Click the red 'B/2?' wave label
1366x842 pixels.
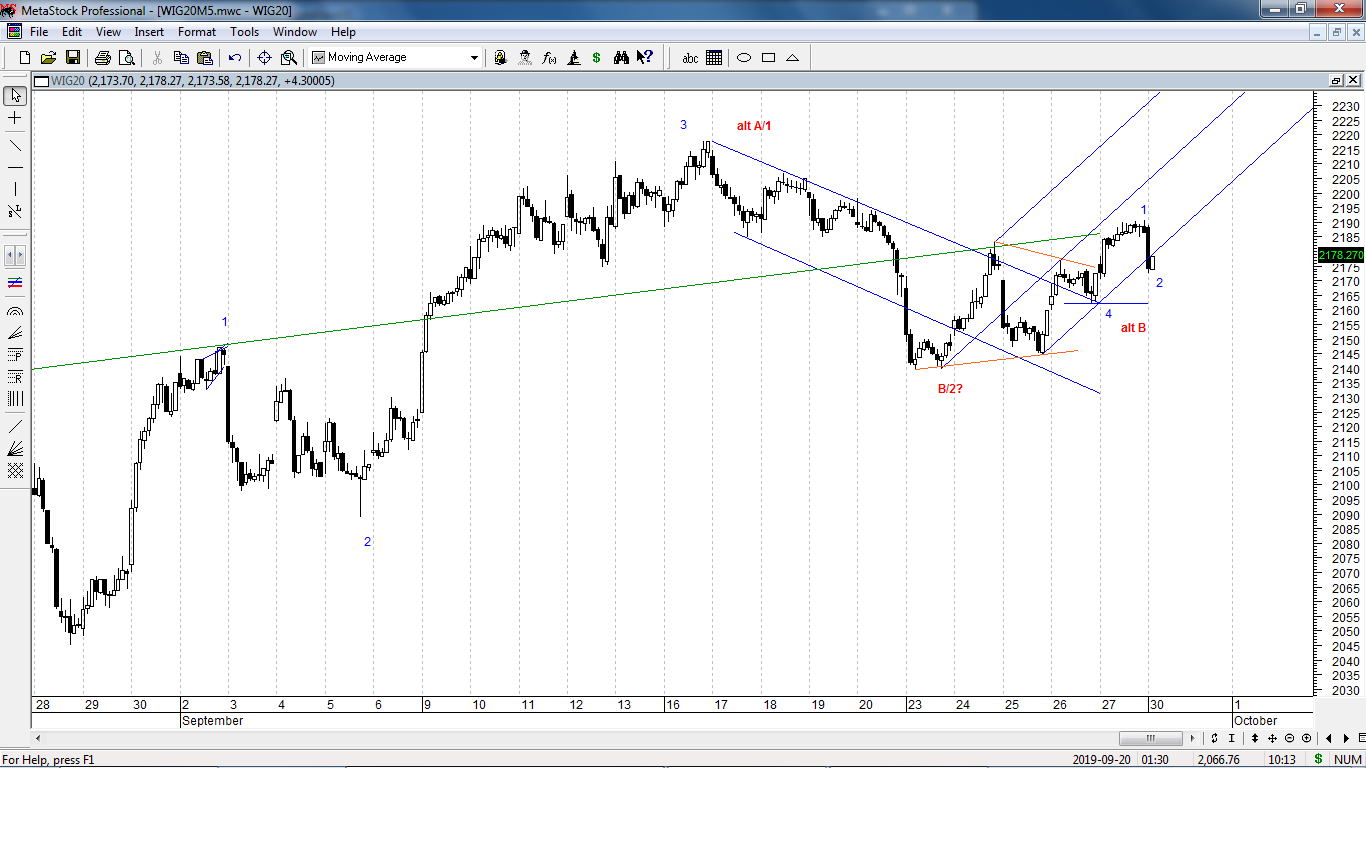(950, 389)
